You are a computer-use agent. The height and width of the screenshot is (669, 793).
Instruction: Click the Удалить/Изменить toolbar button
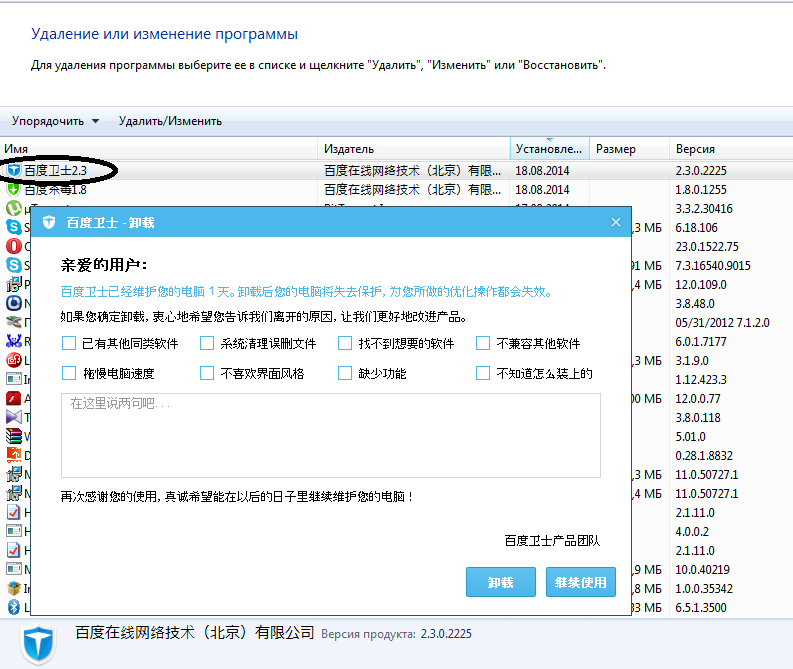tap(170, 121)
